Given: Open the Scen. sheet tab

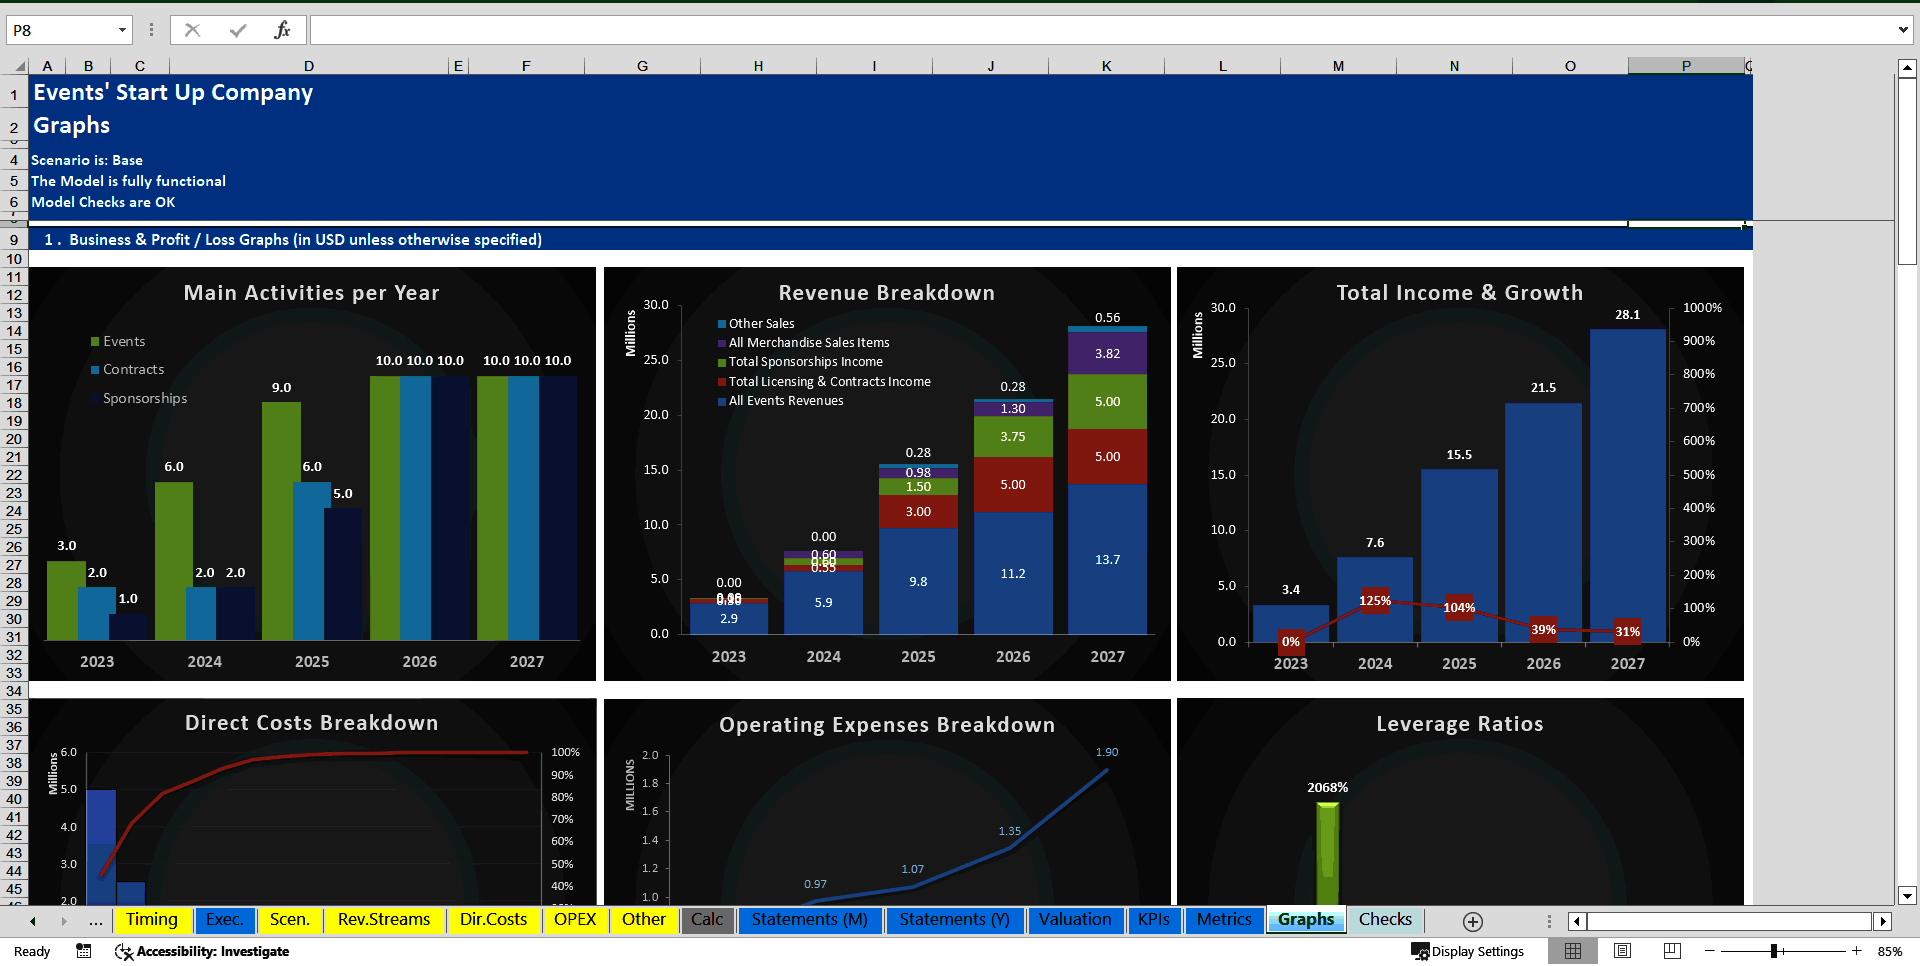Looking at the screenshot, I should pyautogui.click(x=289, y=920).
